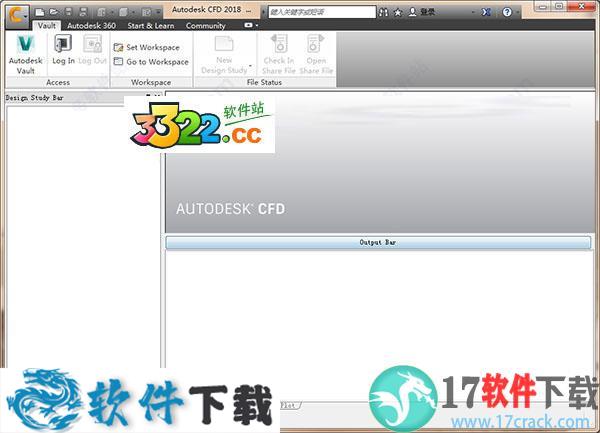Click the user sign-in icon
The height and width of the screenshot is (433, 600).
412,12
